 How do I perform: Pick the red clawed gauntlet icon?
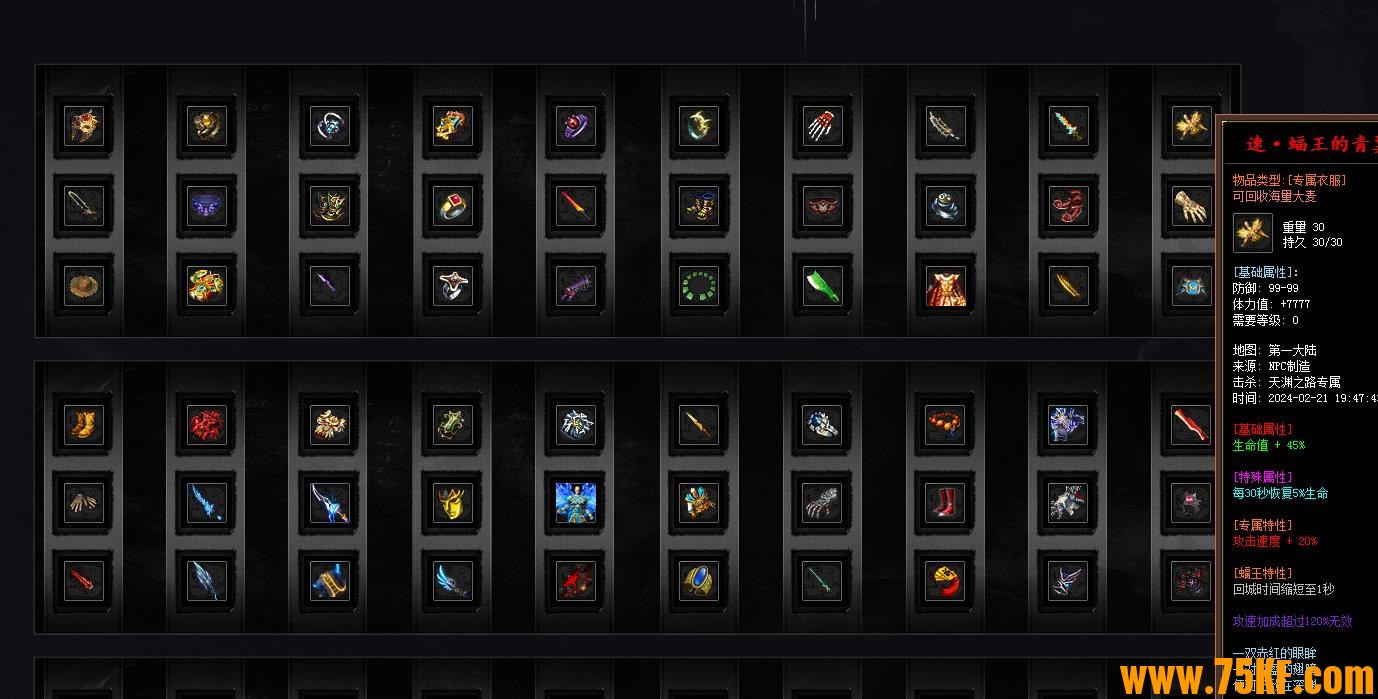(822, 126)
